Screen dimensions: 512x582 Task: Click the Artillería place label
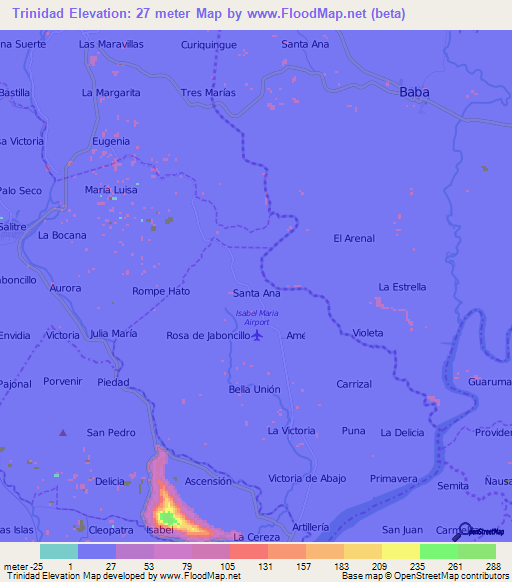pyautogui.click(x=310, y=527)
